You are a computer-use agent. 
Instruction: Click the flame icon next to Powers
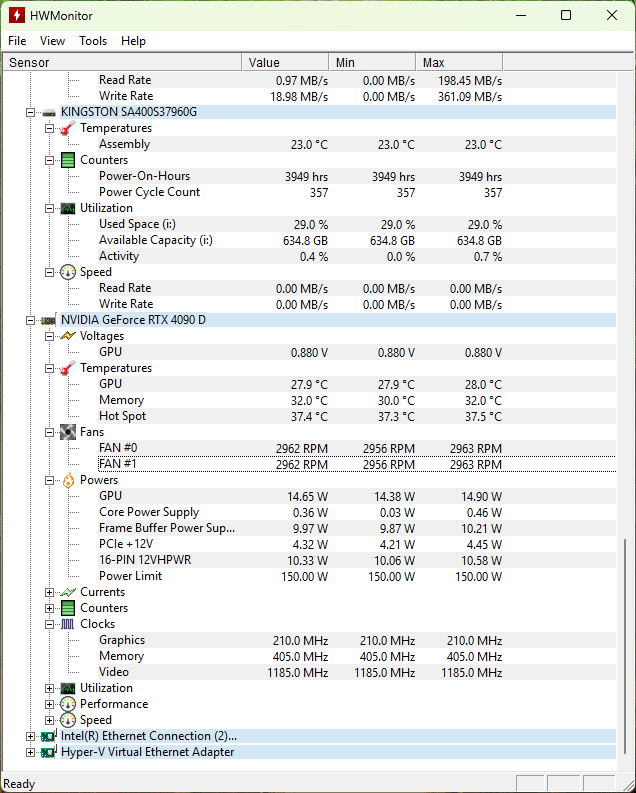67,480
